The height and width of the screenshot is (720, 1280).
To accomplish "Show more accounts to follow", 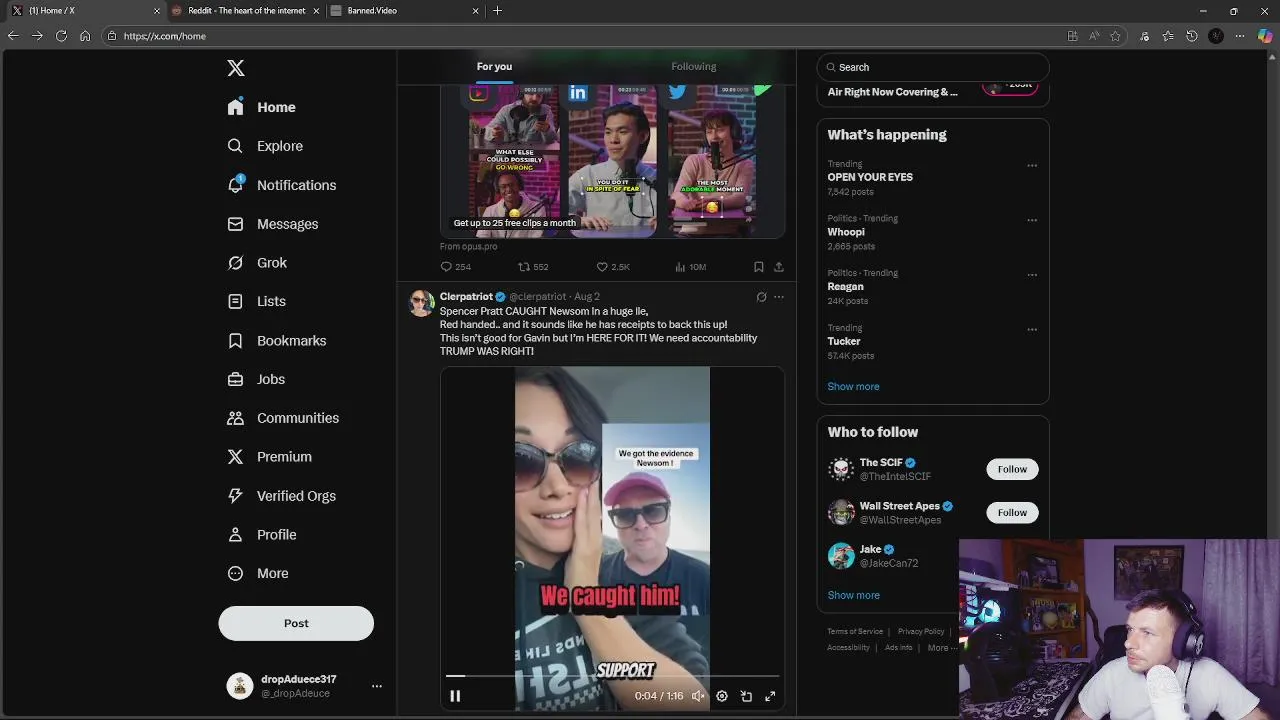I will [x=853, y=595].
